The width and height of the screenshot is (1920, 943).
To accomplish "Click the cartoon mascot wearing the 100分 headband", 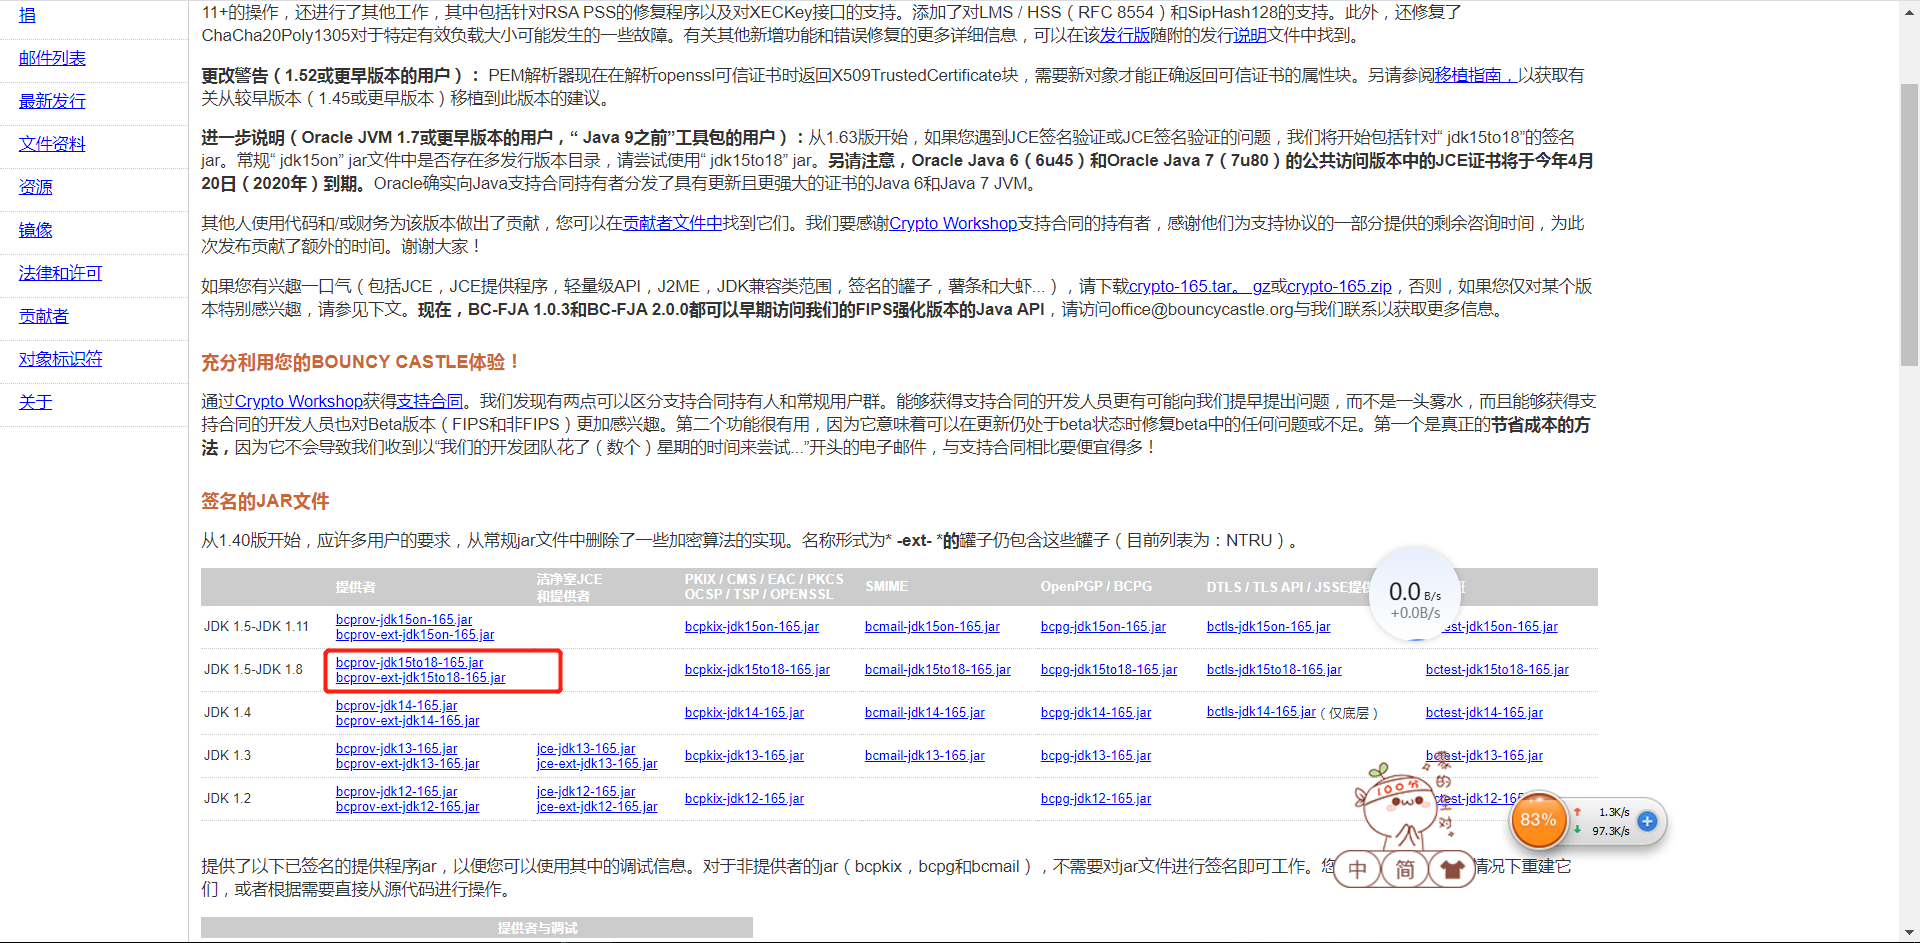I will [1402, 810].
